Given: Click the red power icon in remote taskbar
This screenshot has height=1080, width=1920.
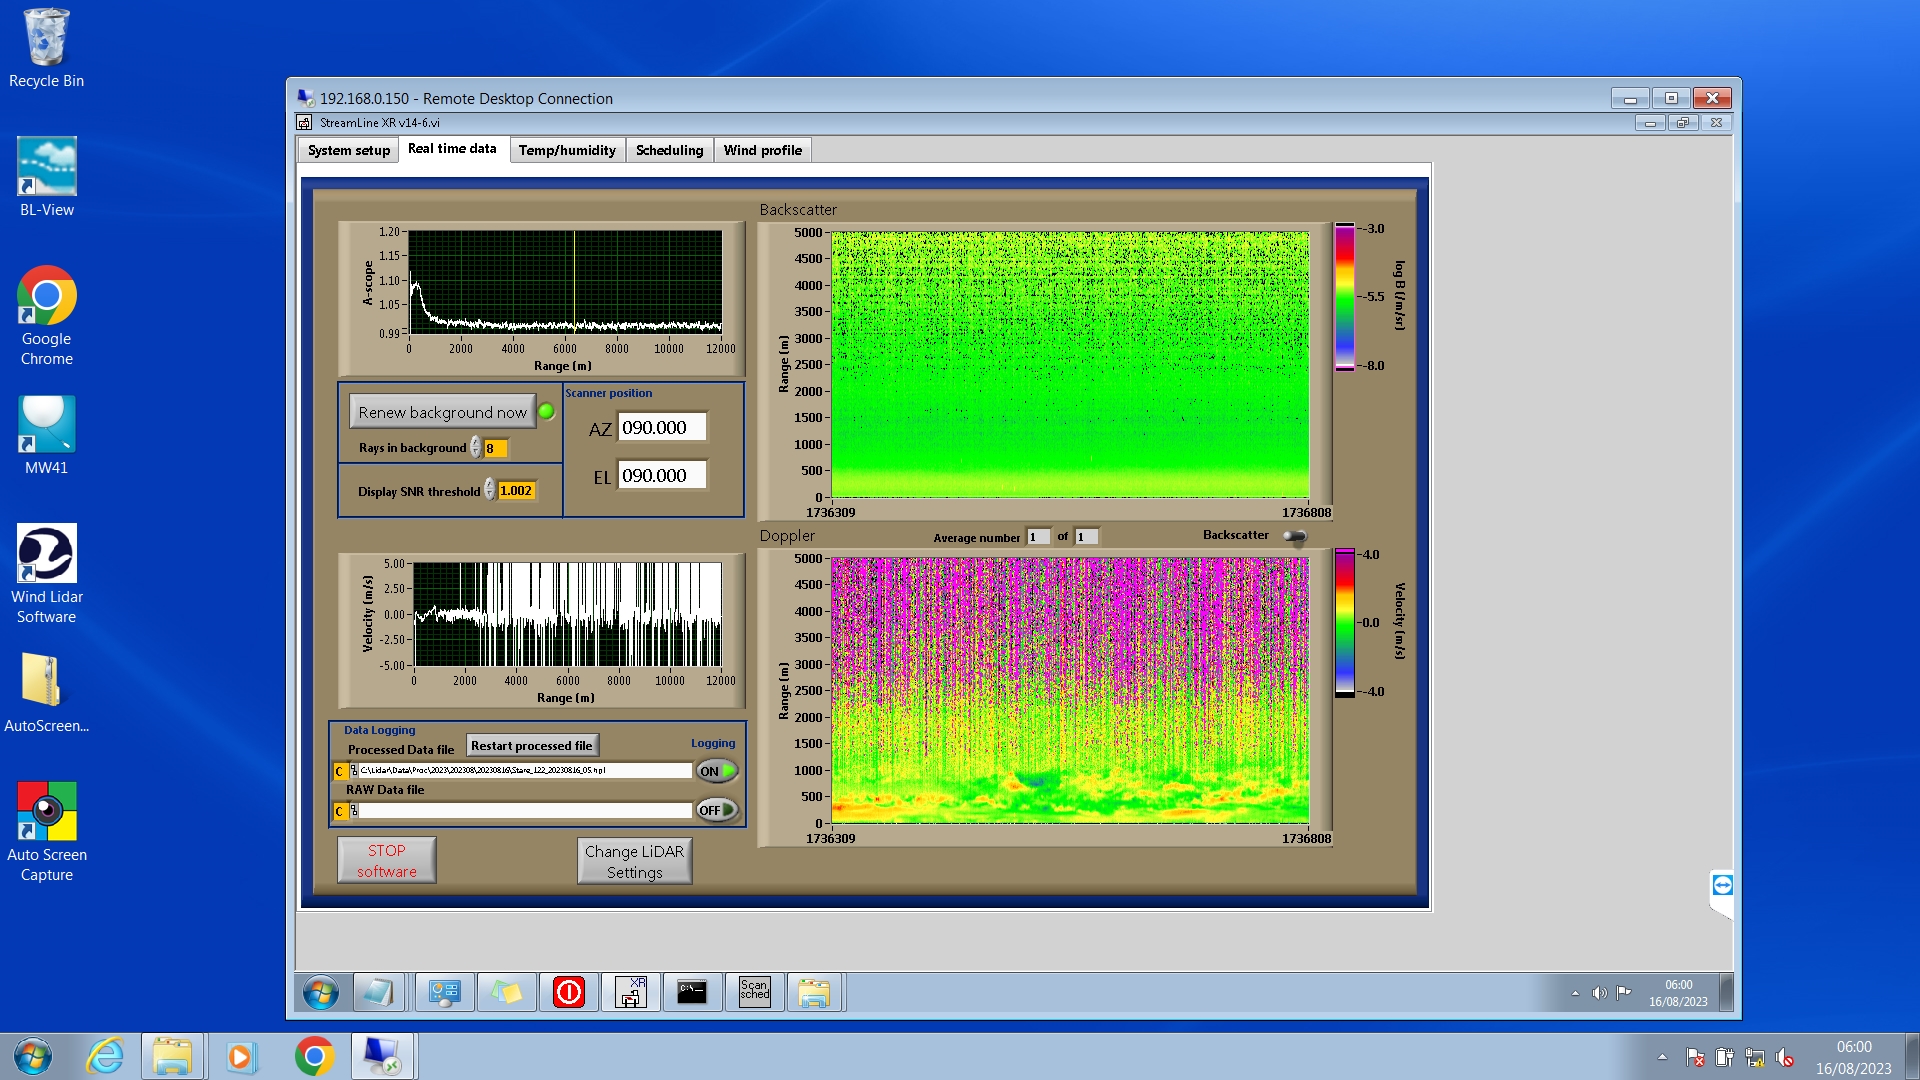Looking at the screenshot, I should pos(568,992).
